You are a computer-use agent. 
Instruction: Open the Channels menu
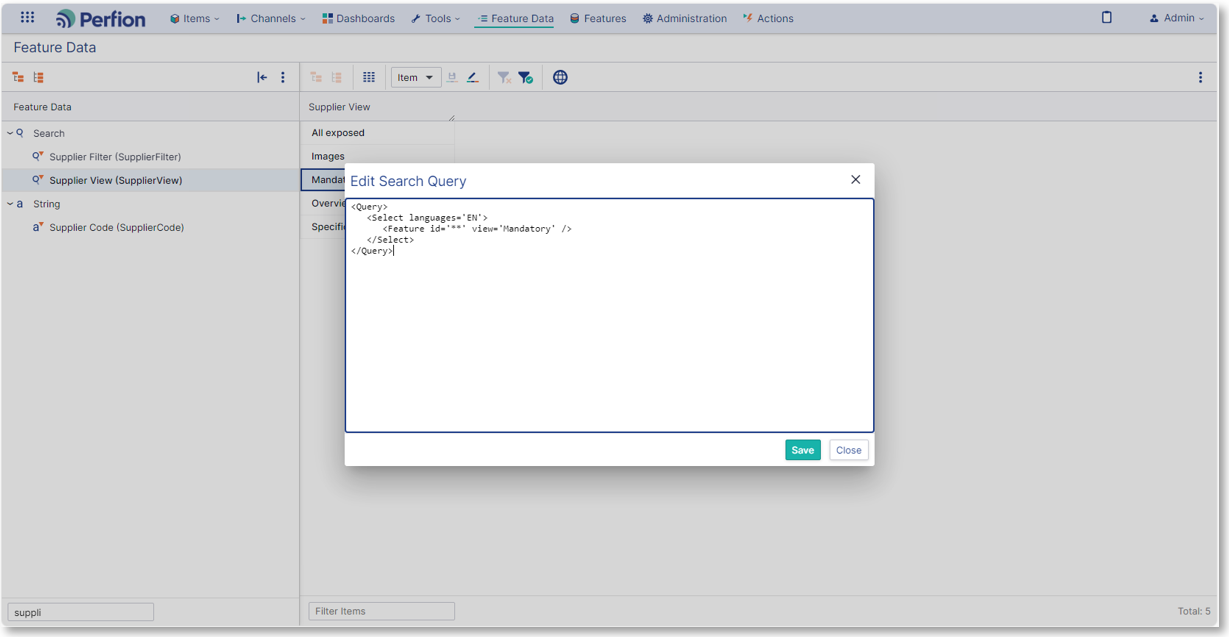pos(271,18)
